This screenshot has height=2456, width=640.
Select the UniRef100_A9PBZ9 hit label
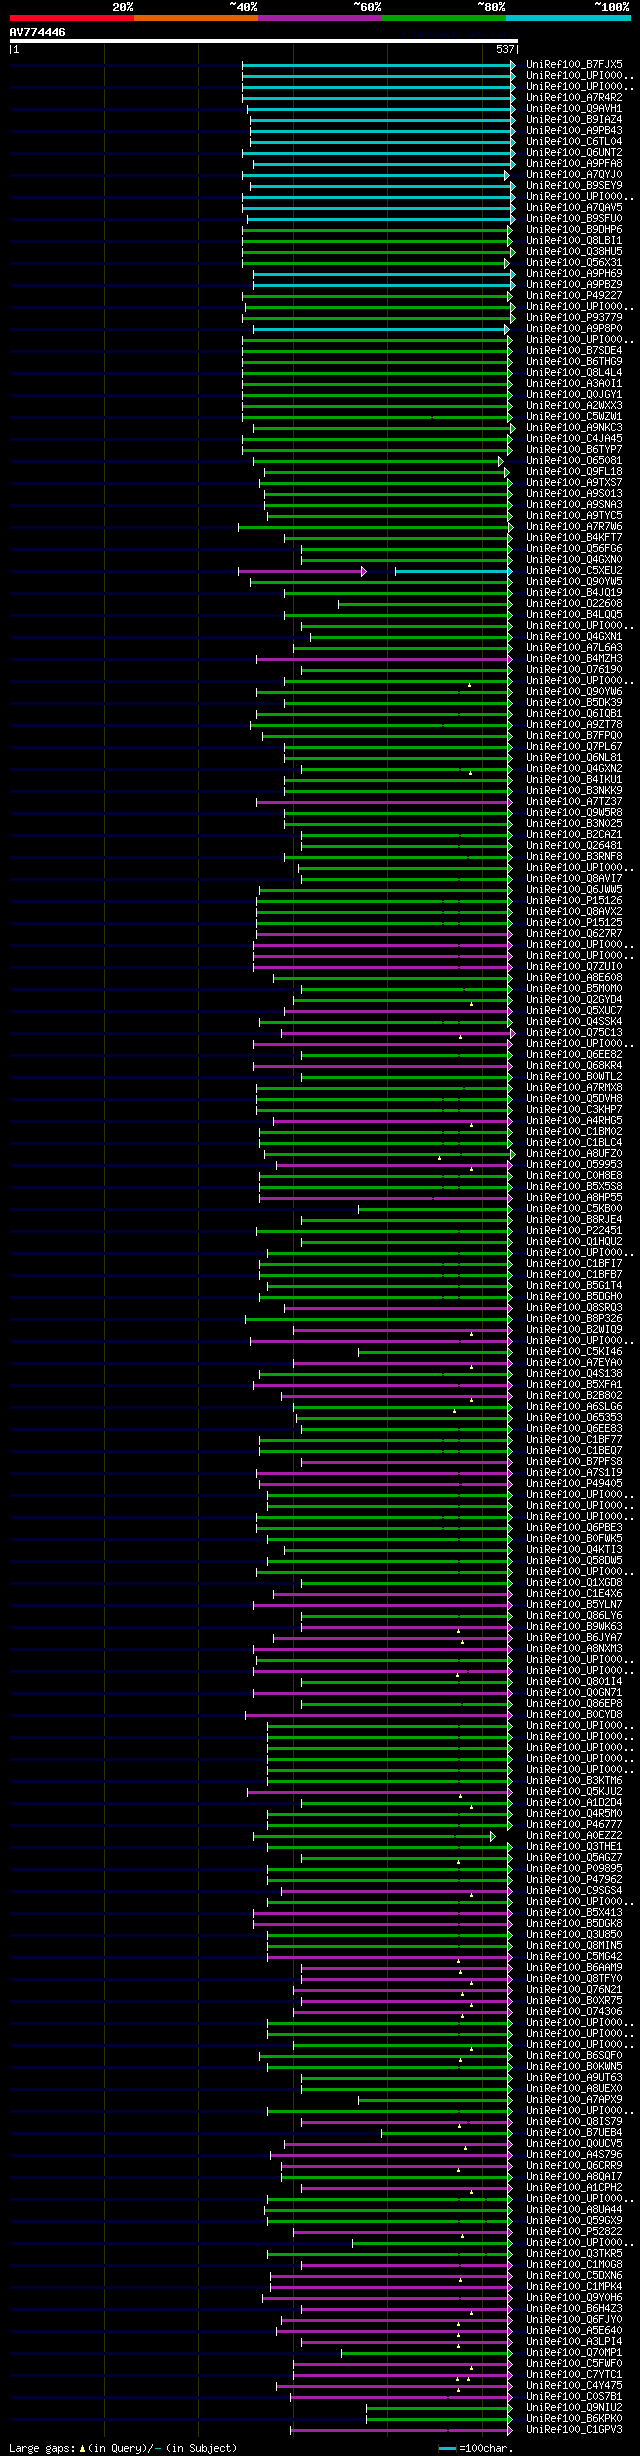coord(574,284)
